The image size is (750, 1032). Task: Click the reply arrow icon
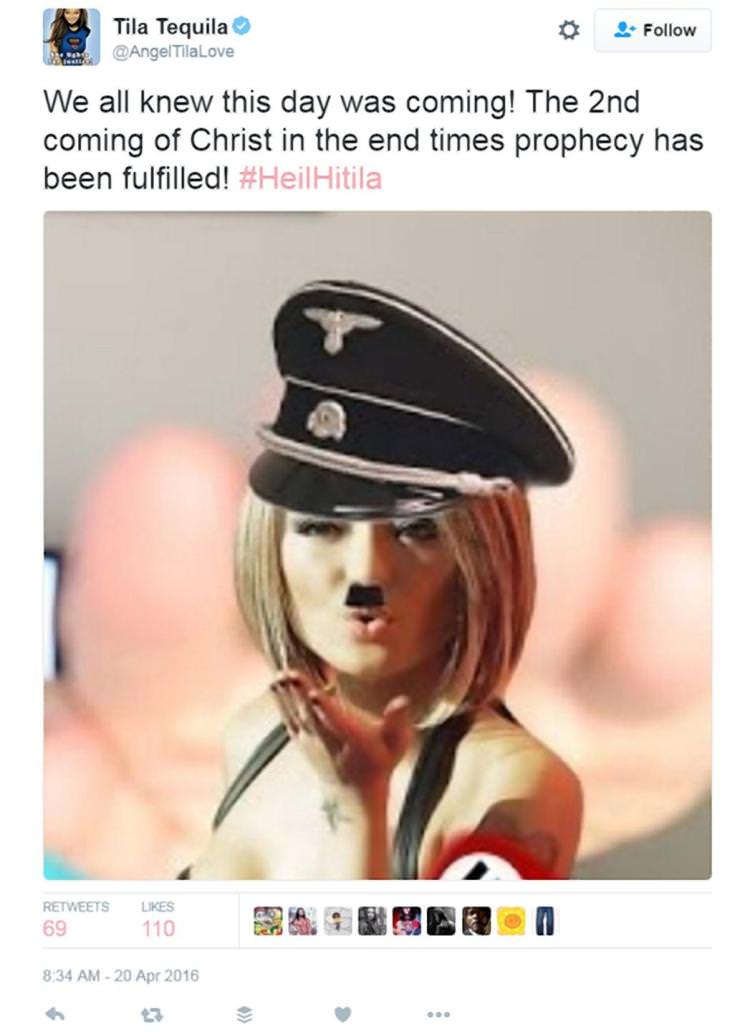55,1014
